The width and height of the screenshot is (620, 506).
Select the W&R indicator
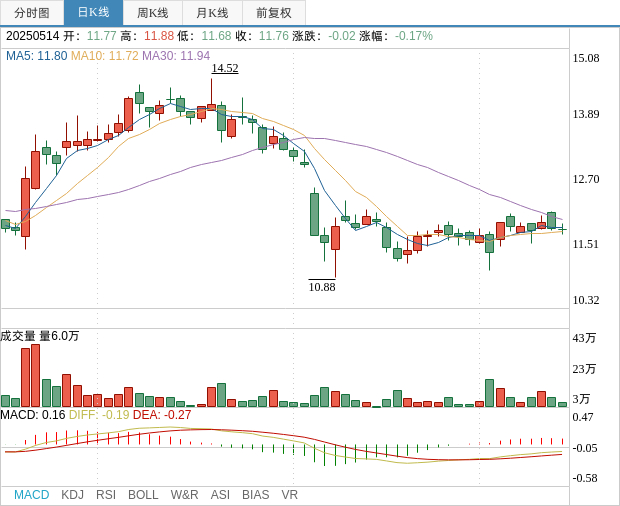coord(184,495)
